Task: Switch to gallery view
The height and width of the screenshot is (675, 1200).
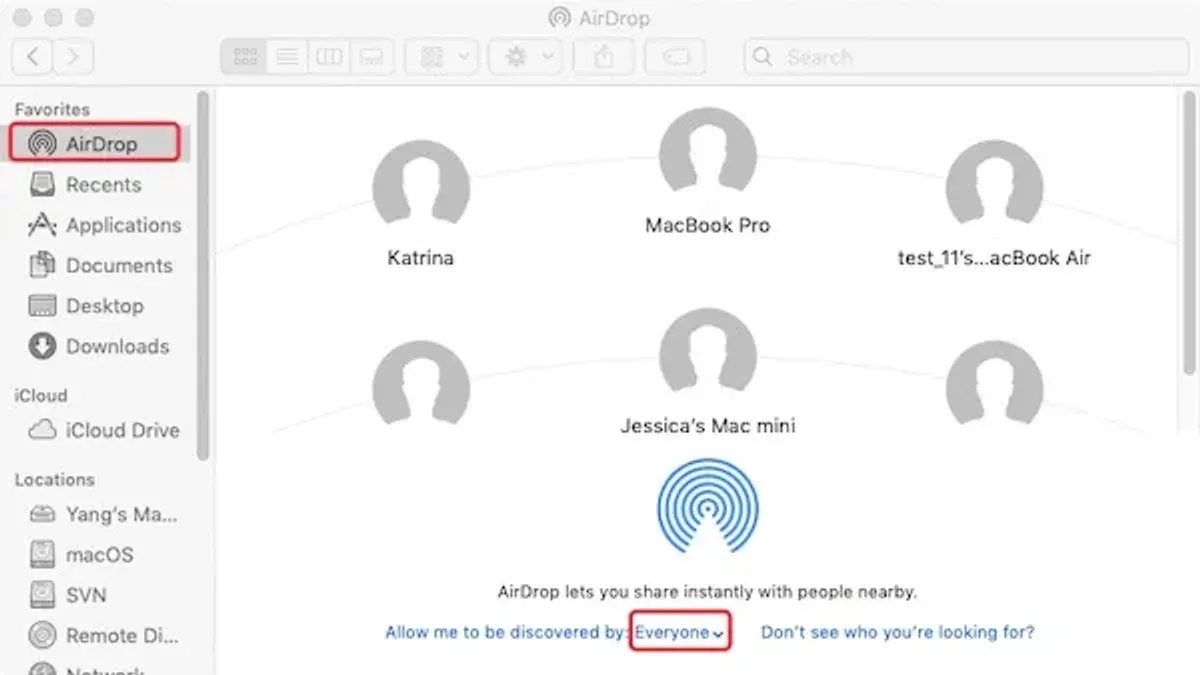Action: tap(371, 57)
